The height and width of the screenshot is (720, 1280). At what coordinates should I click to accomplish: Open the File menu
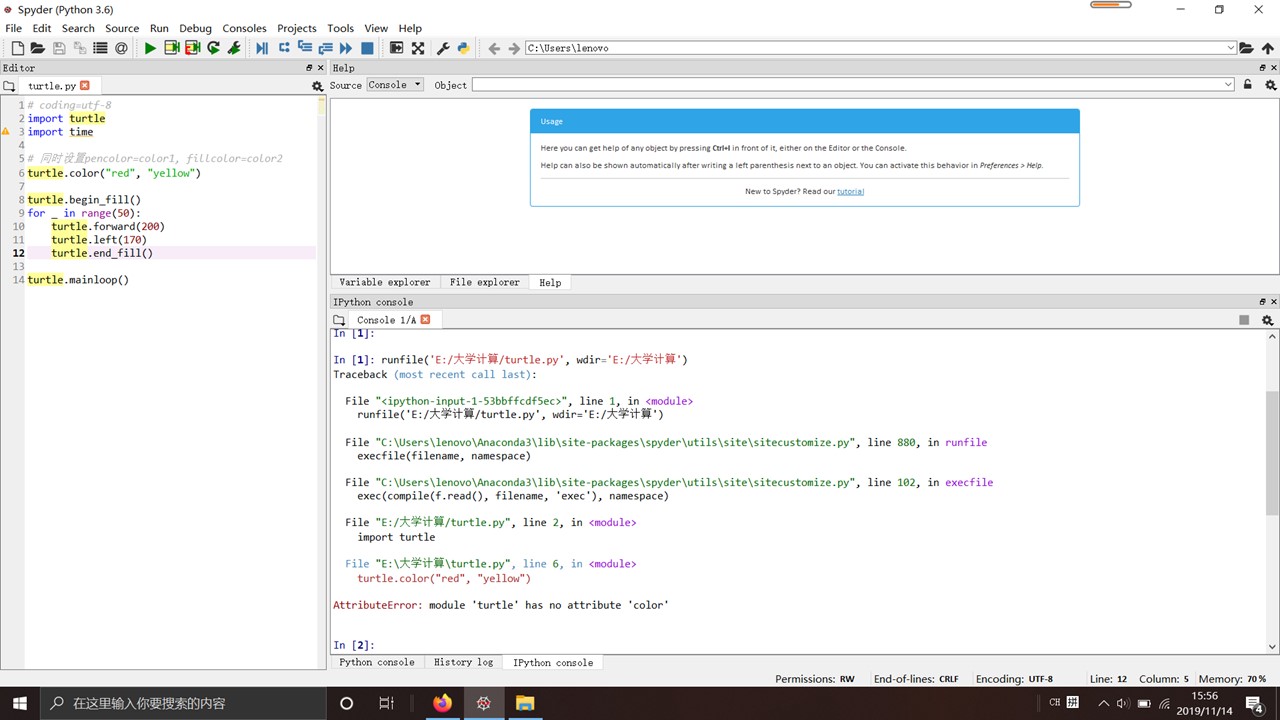point(13,28)
